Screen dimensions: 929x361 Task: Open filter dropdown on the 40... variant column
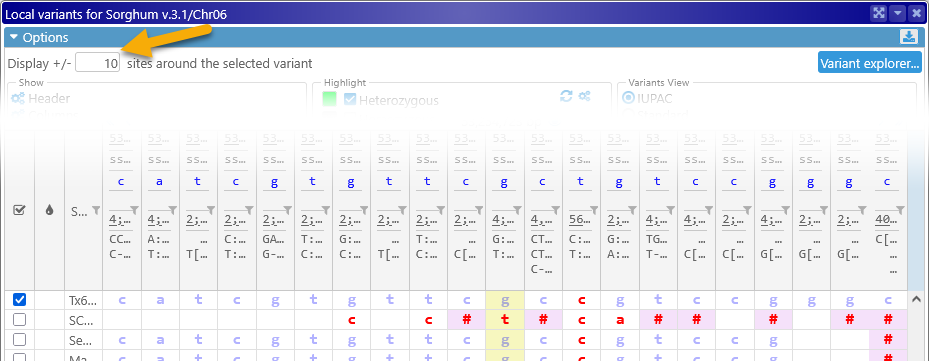click(900, 209)
